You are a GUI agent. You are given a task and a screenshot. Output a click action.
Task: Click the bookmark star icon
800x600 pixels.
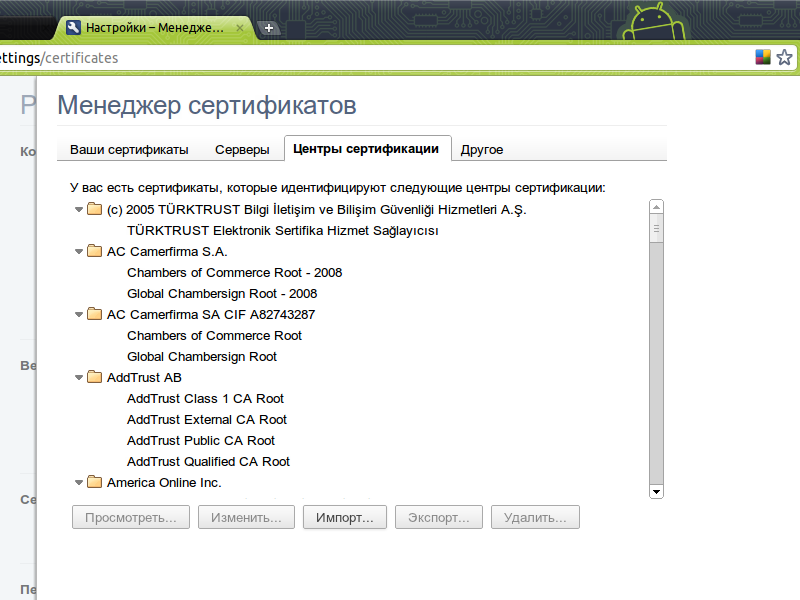coord(784,57)
